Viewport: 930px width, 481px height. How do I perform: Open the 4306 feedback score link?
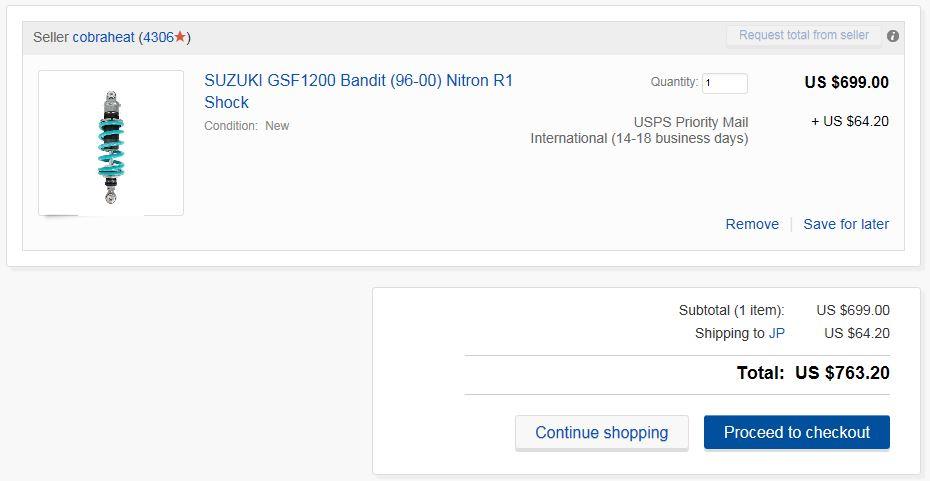click(158, 37)
